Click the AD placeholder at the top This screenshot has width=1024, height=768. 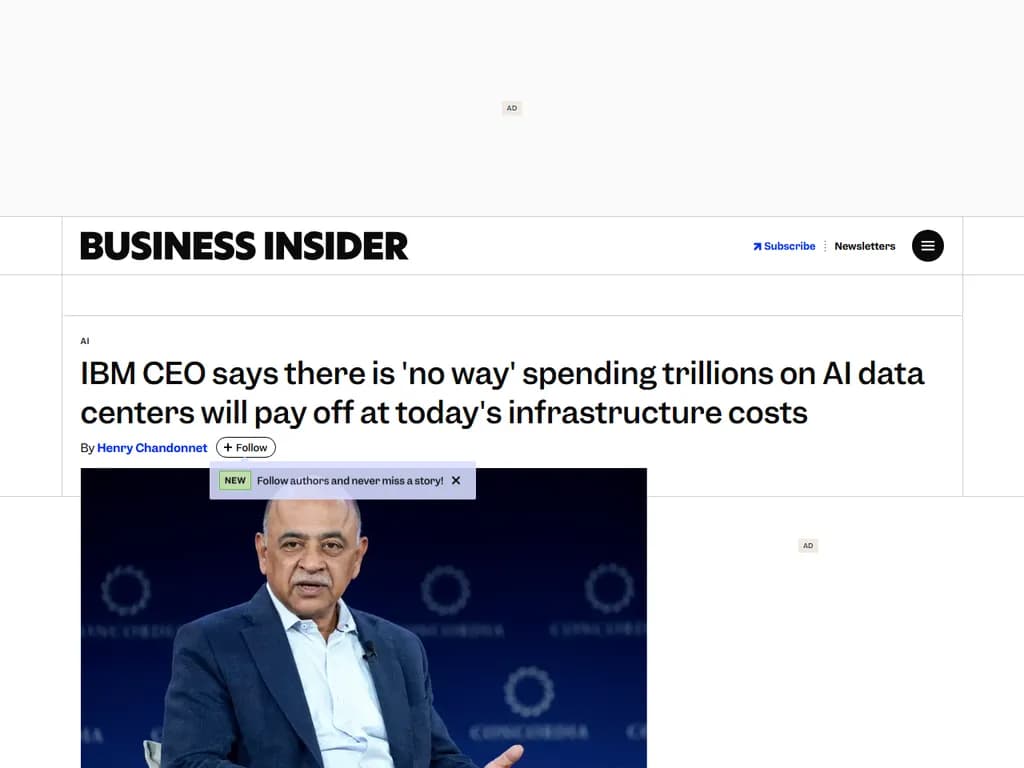tap(511, 107)
